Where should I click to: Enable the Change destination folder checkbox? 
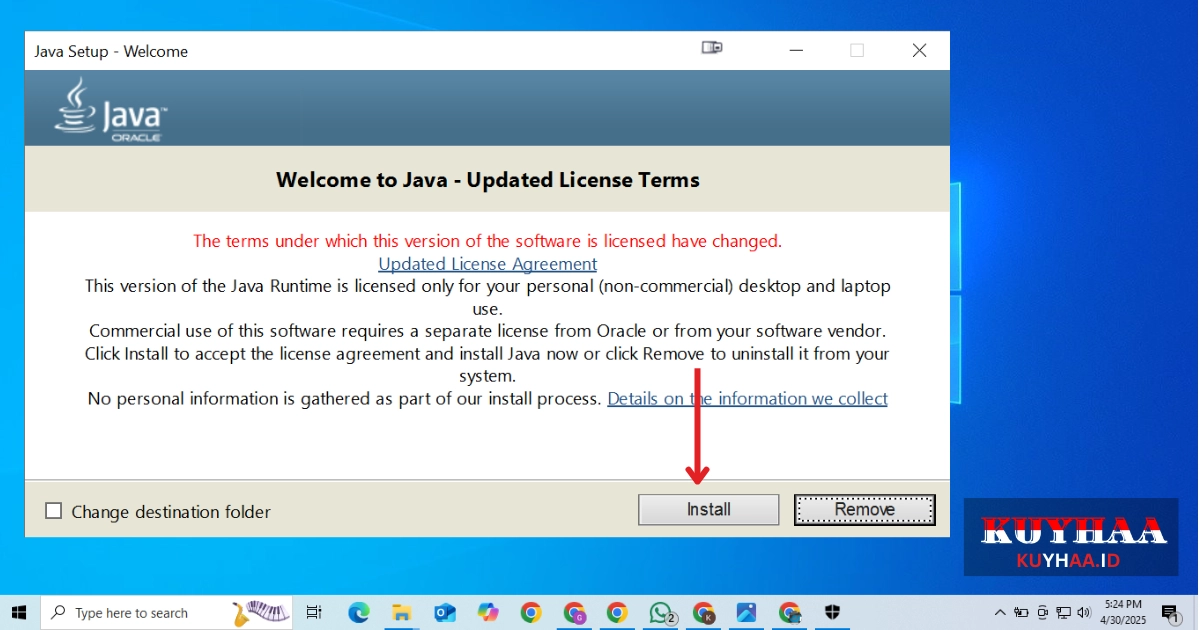click(x=53, y=510)
